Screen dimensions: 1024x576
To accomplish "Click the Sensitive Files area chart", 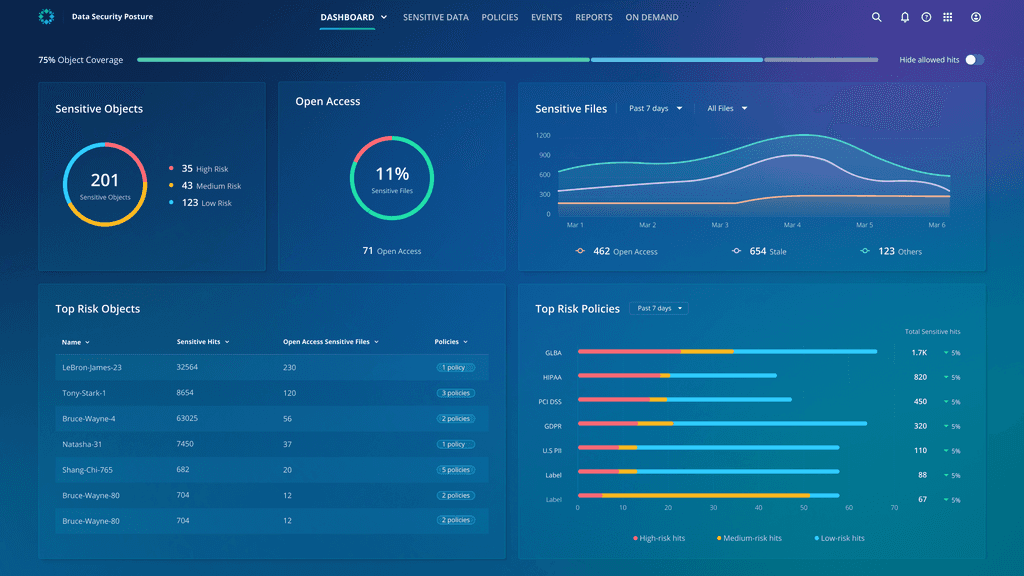I will pyautogui.click(x=754, y=176).
